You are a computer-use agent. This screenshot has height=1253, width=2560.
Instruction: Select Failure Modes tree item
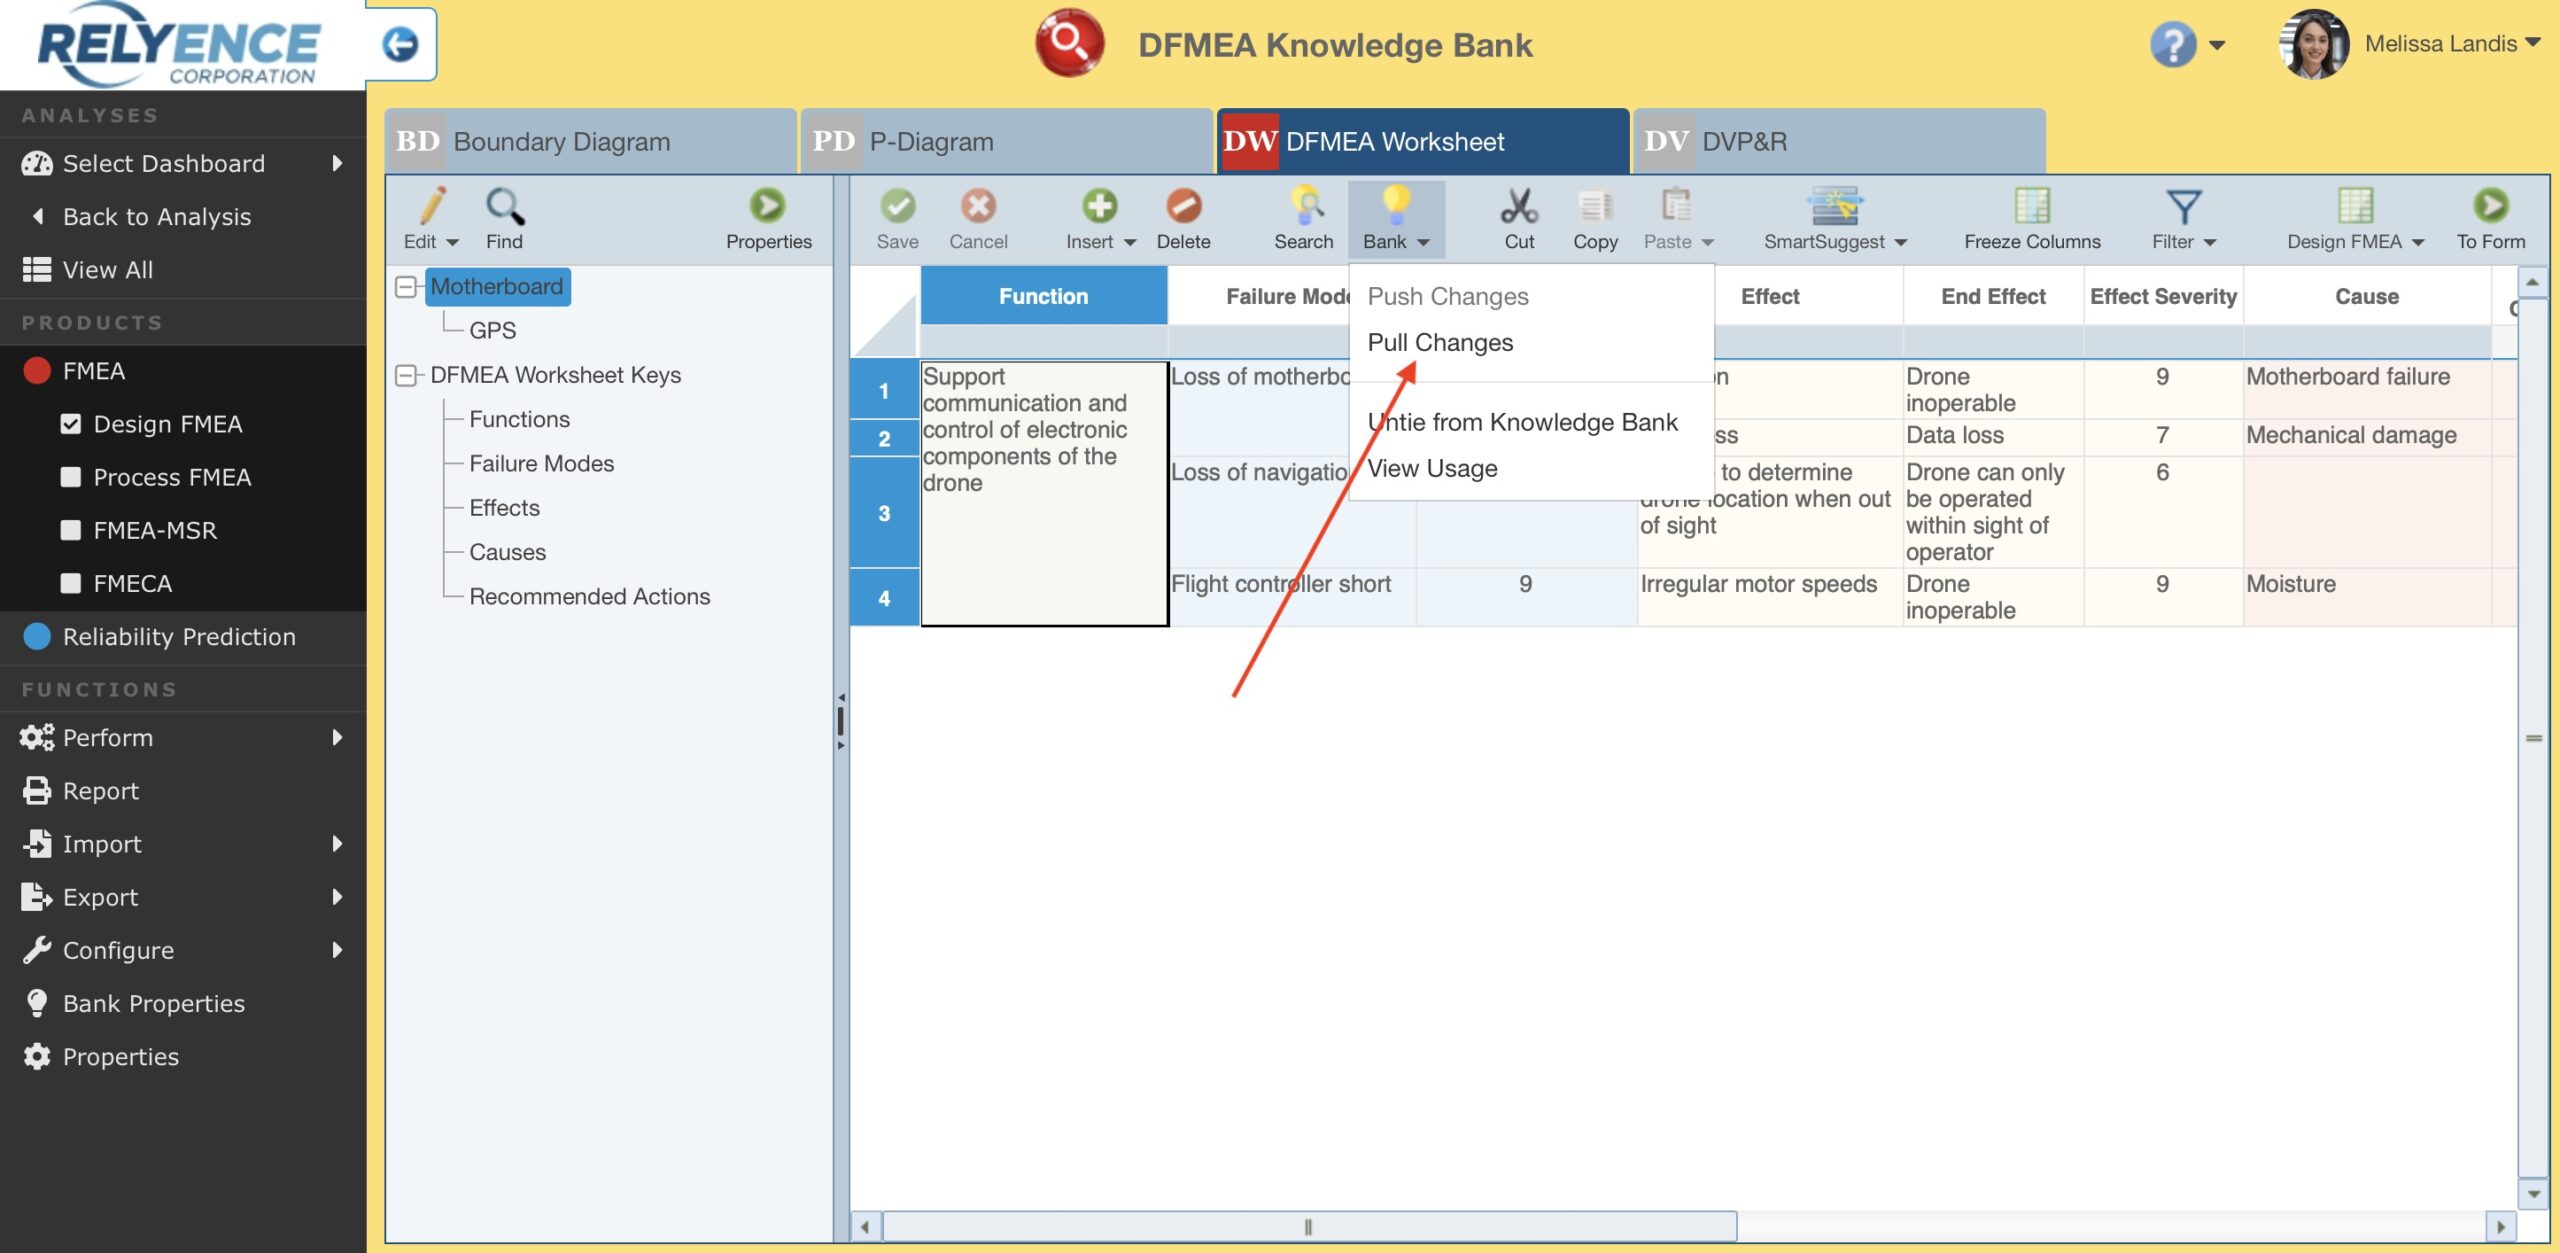[x=541, y=463]
